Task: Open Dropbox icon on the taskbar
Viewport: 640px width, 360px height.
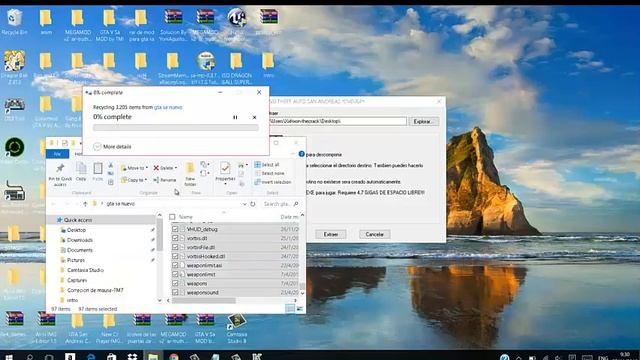Action: tap(132, 357)
